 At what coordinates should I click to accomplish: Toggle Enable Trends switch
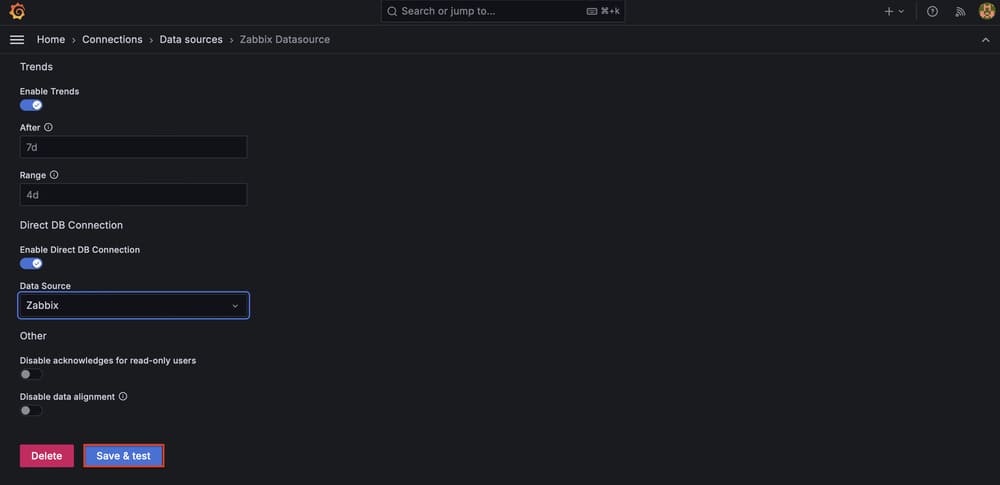click(31, 105)
